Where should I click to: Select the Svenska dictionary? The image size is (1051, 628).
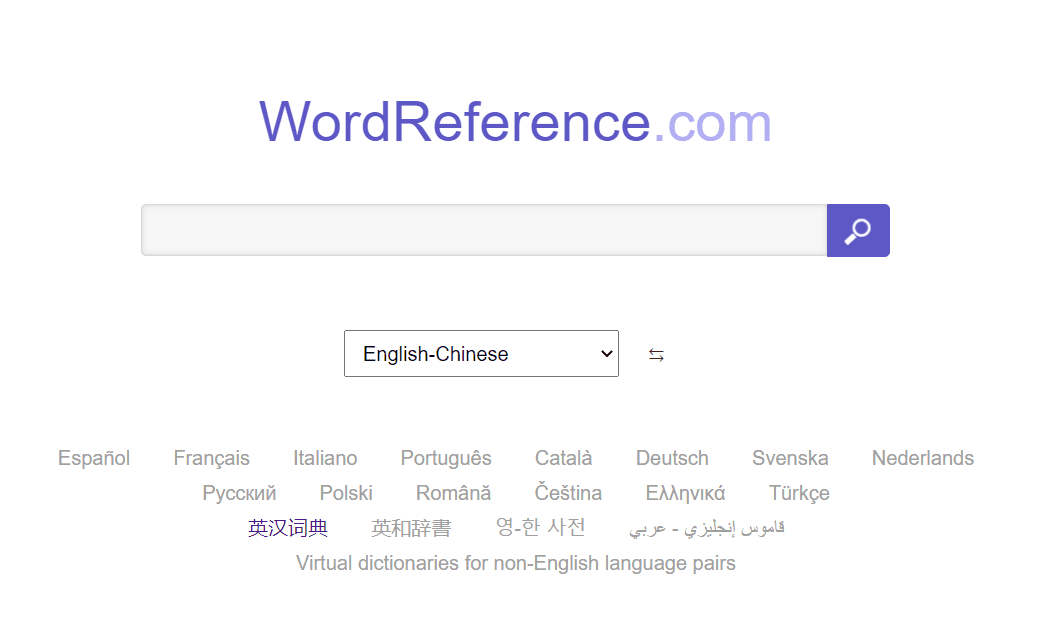click(x=790, y=458)
